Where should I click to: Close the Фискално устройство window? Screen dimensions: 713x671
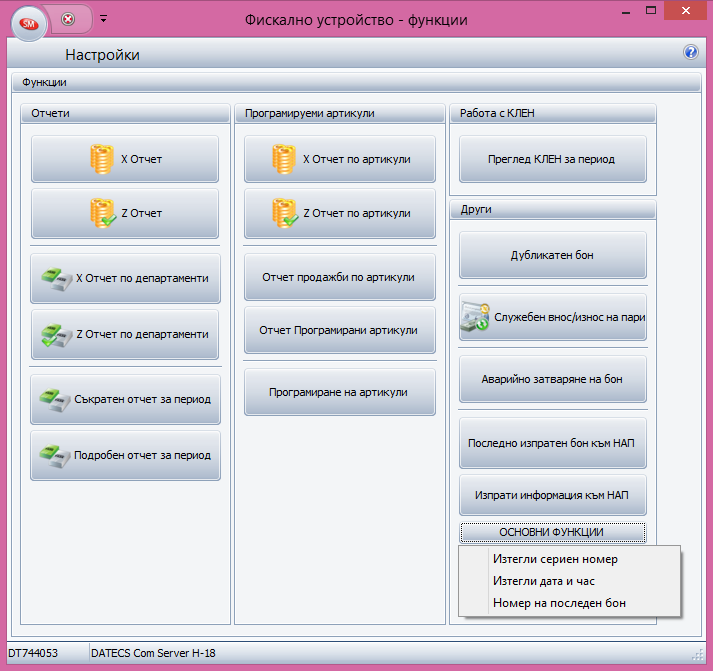click(x=686, y=10)
